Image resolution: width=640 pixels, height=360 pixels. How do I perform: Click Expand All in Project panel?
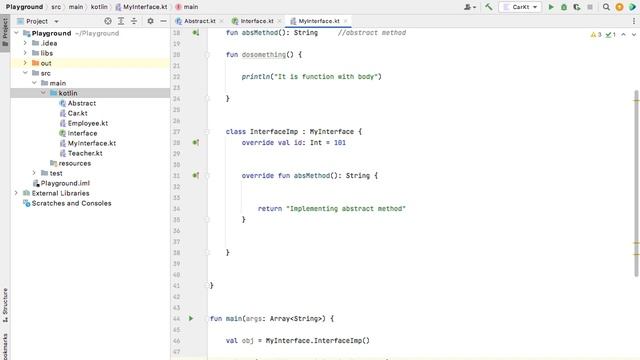coord(121,21)
